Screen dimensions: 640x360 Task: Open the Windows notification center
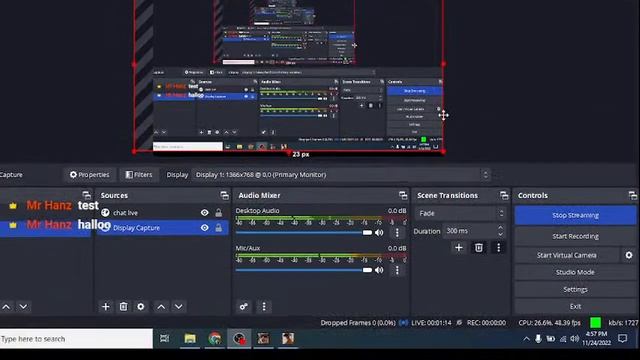(622, 338)
